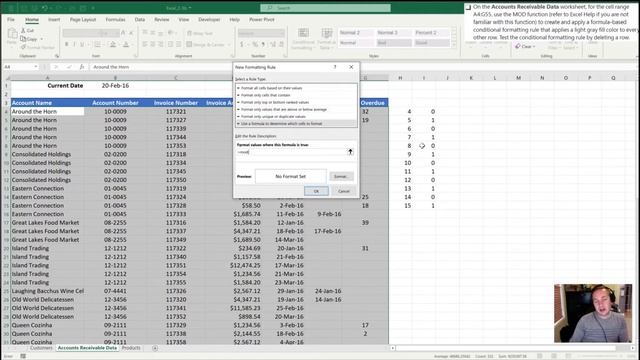This screenshot has height=360, width=640.
Task: Apply the Fill Color bucket
Action: tap(113, 44)
